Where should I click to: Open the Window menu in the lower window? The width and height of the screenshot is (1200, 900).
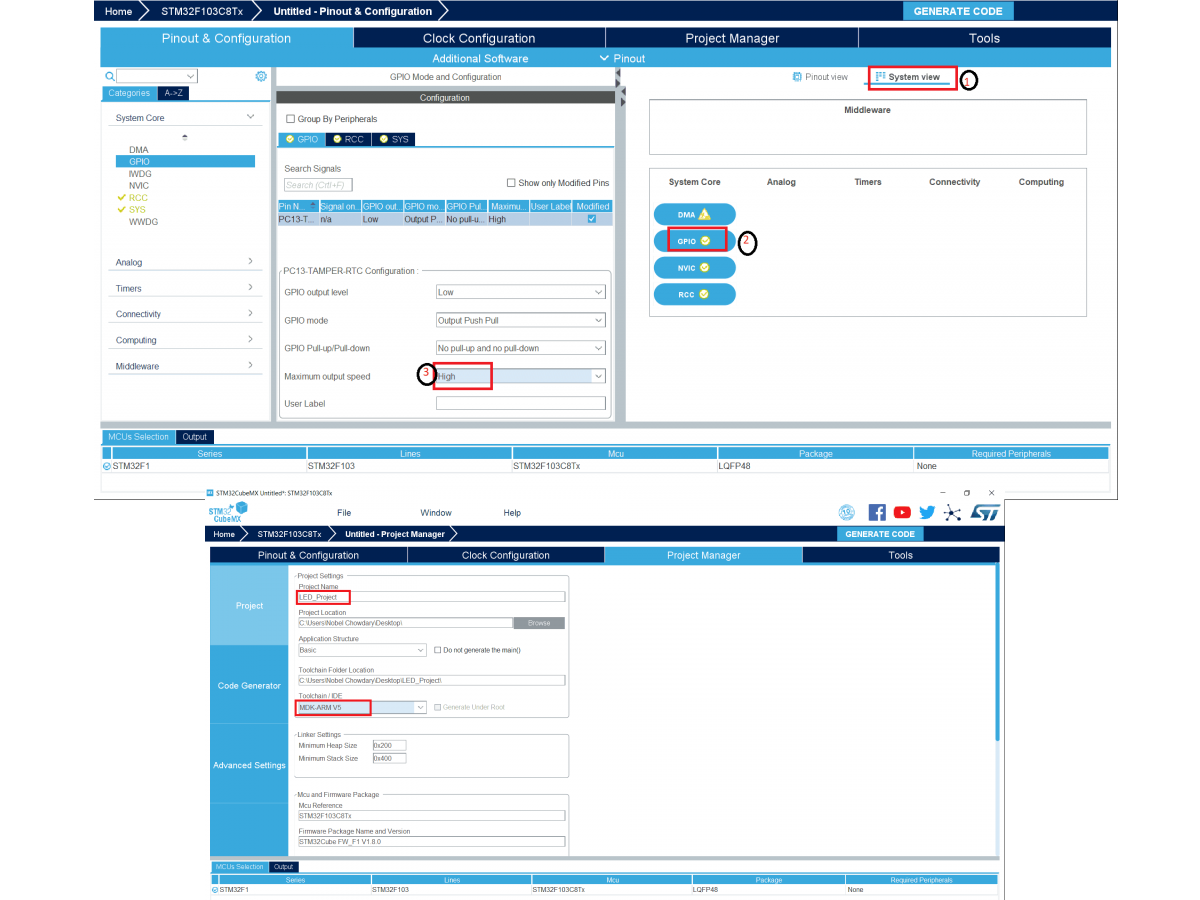[x=436, y=513]
